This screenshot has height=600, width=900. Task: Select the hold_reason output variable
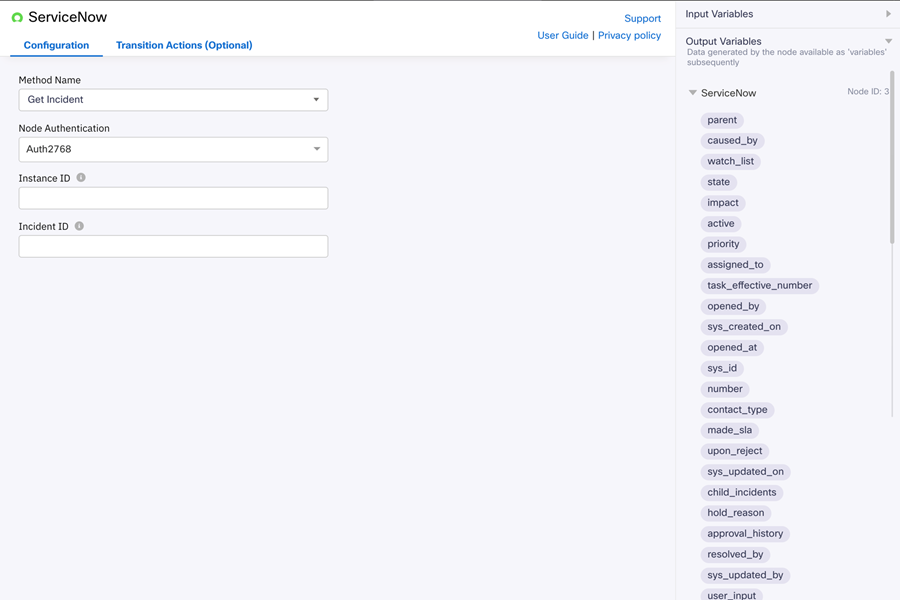736,513
